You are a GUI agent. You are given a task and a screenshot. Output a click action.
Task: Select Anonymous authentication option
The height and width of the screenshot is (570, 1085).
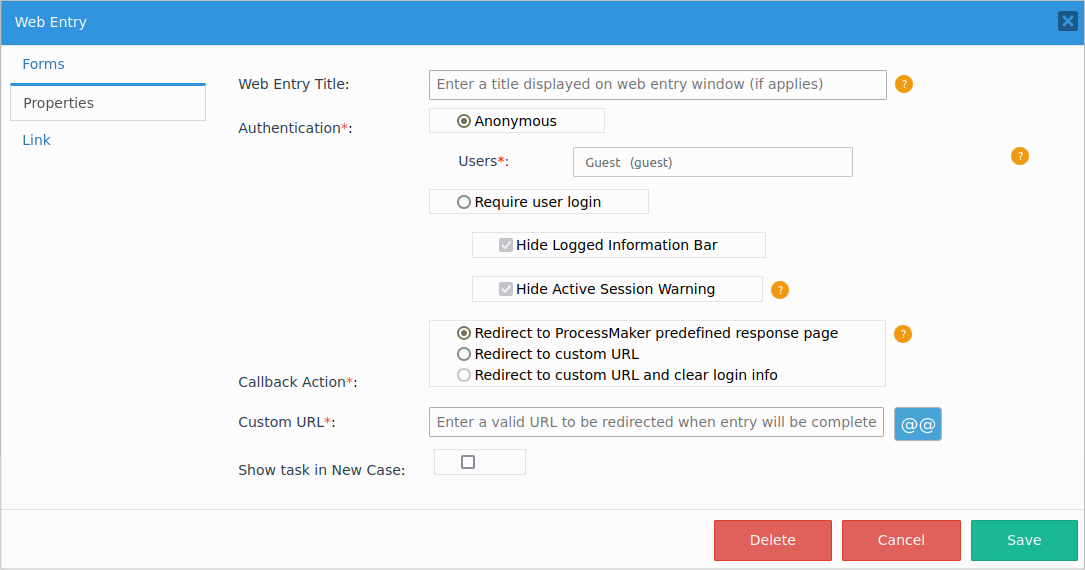coord(464,121)
